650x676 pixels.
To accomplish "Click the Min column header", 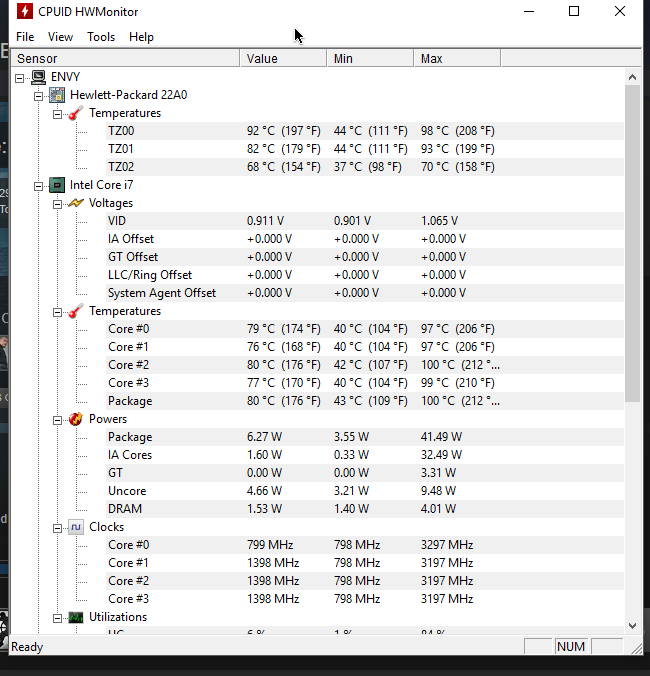I will (370, 59).
